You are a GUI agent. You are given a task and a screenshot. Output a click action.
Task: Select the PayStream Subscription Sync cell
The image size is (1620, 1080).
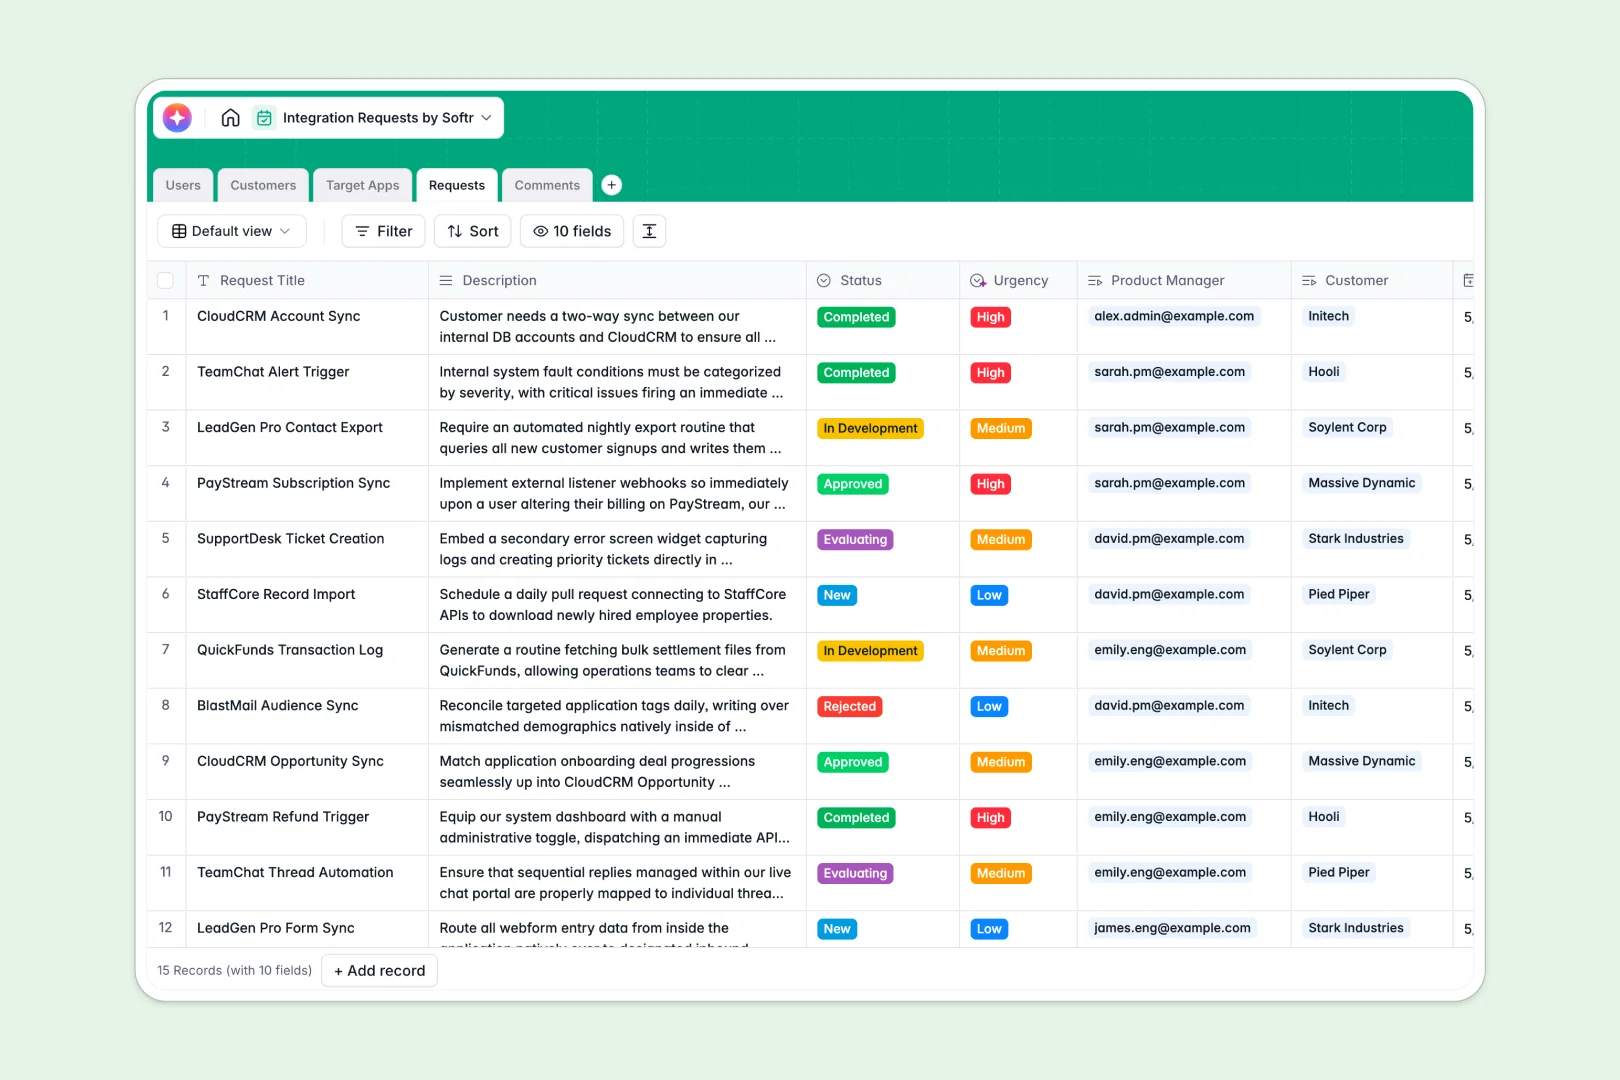click(x=307, y=493)
